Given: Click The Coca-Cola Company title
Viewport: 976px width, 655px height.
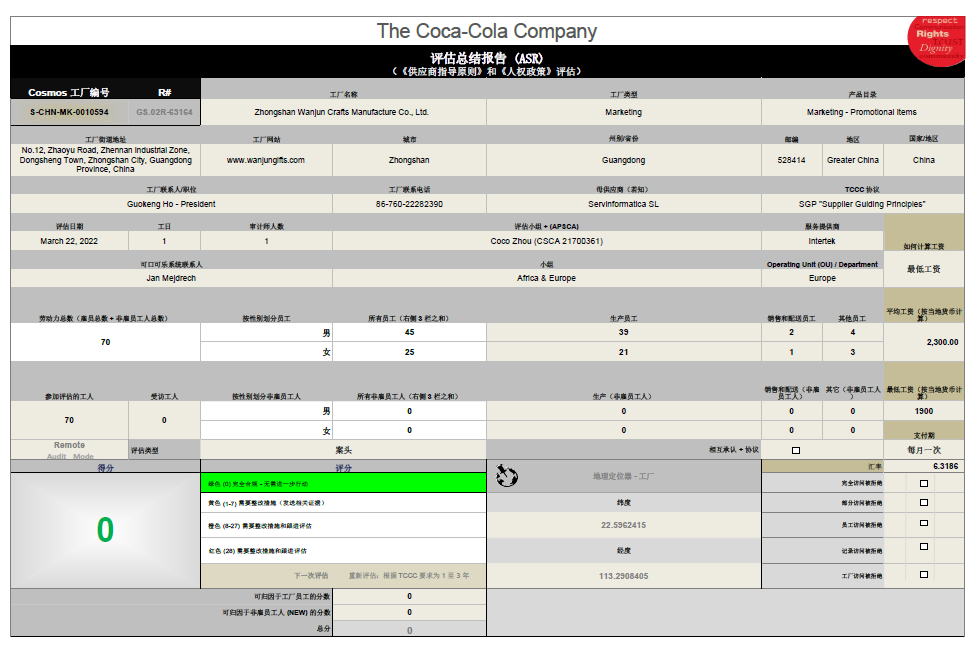Looking at the screenshot, I should pos(487,31).
